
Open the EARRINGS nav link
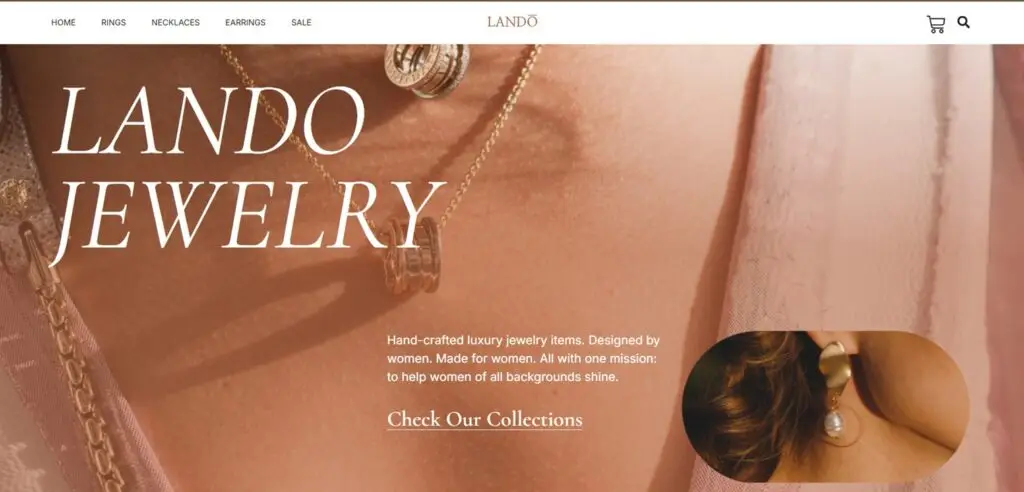click(x=246, y=22)
